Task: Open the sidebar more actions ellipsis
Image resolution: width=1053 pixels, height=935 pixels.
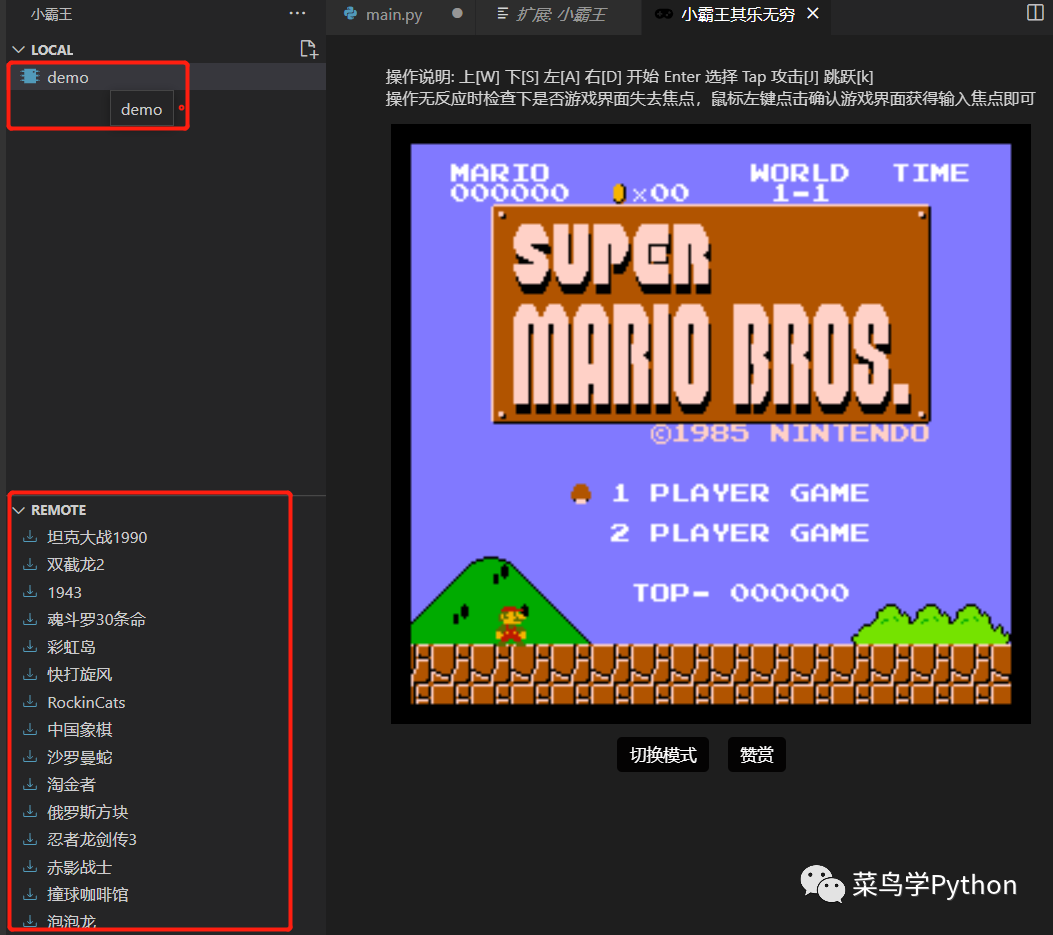Action: 297,13
